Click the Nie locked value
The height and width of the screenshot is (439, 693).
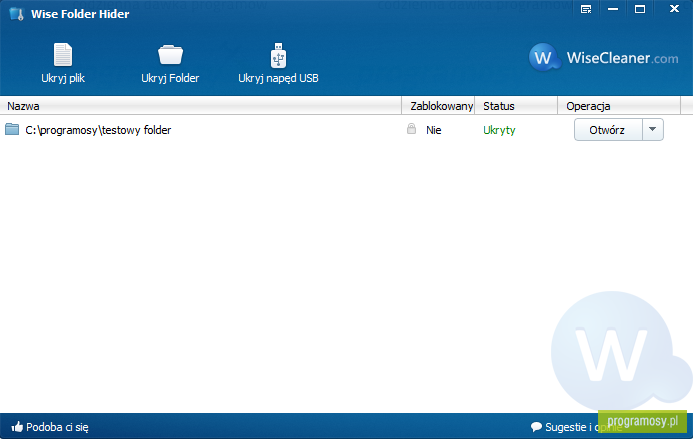click(x=434, y=130)
